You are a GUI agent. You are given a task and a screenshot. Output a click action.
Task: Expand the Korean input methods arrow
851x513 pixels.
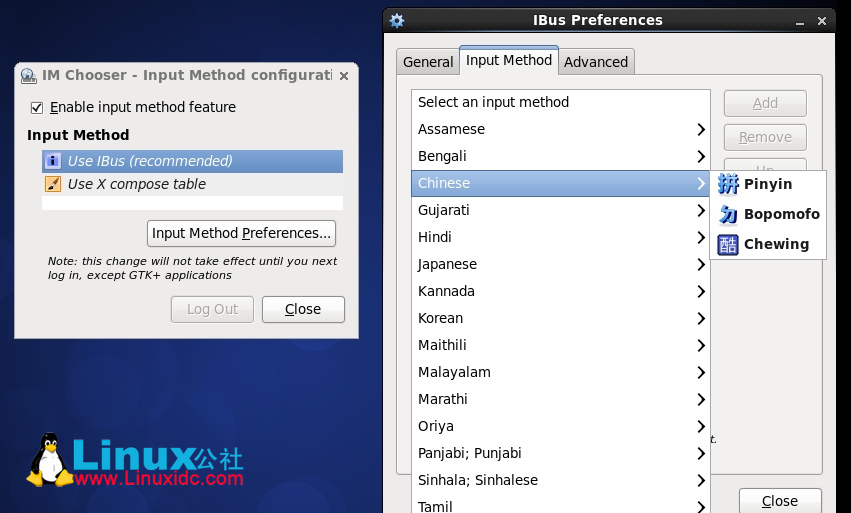click(701, 319)
